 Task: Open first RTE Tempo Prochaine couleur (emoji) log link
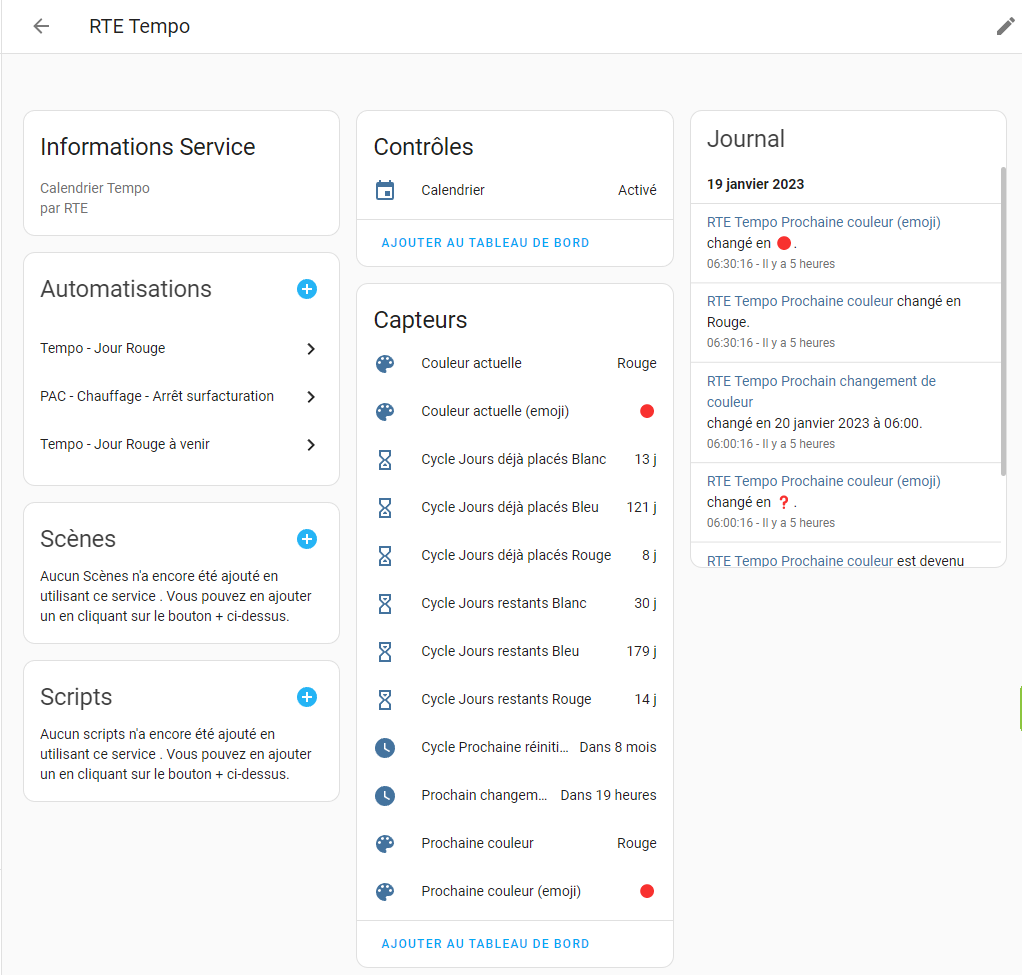click(823, 222)
